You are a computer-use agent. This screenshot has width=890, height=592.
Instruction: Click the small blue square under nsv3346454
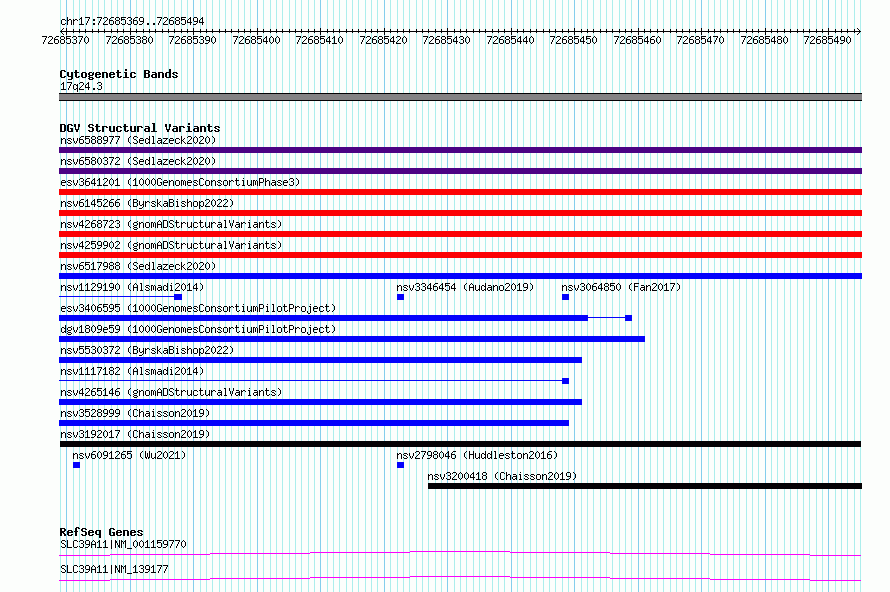400,297
